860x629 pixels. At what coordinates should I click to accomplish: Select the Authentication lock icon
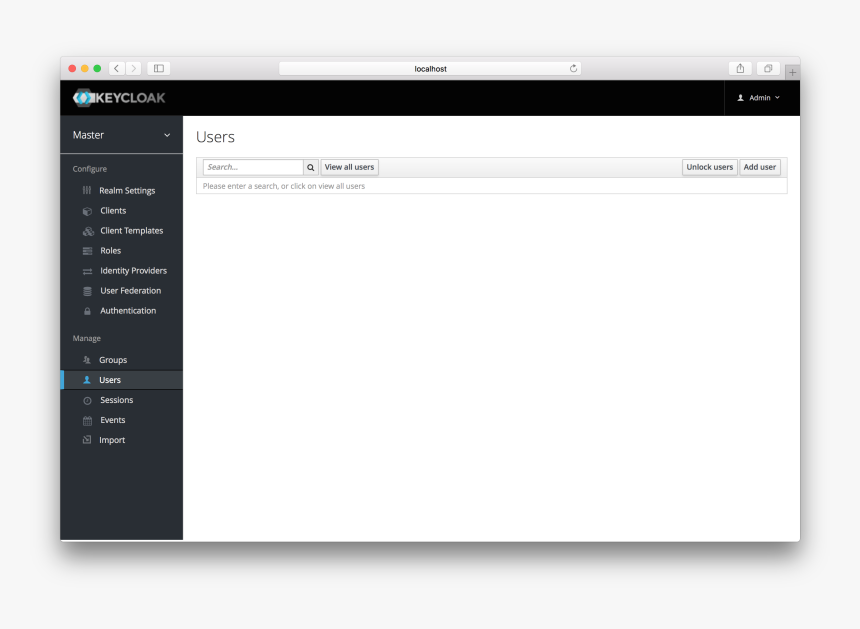coord(88,310)
